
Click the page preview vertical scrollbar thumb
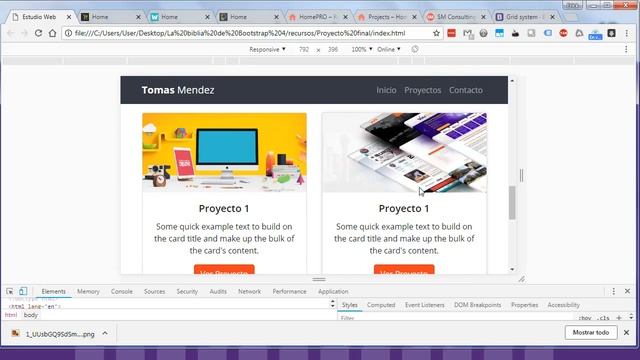512,203
